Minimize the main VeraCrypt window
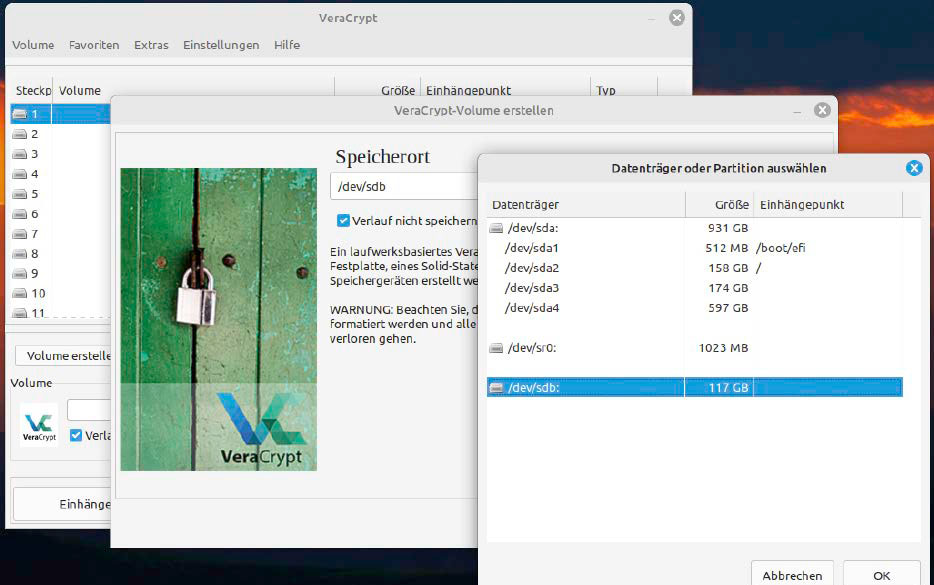This screenshot has width=934, height=585. [x=652, y=20]
